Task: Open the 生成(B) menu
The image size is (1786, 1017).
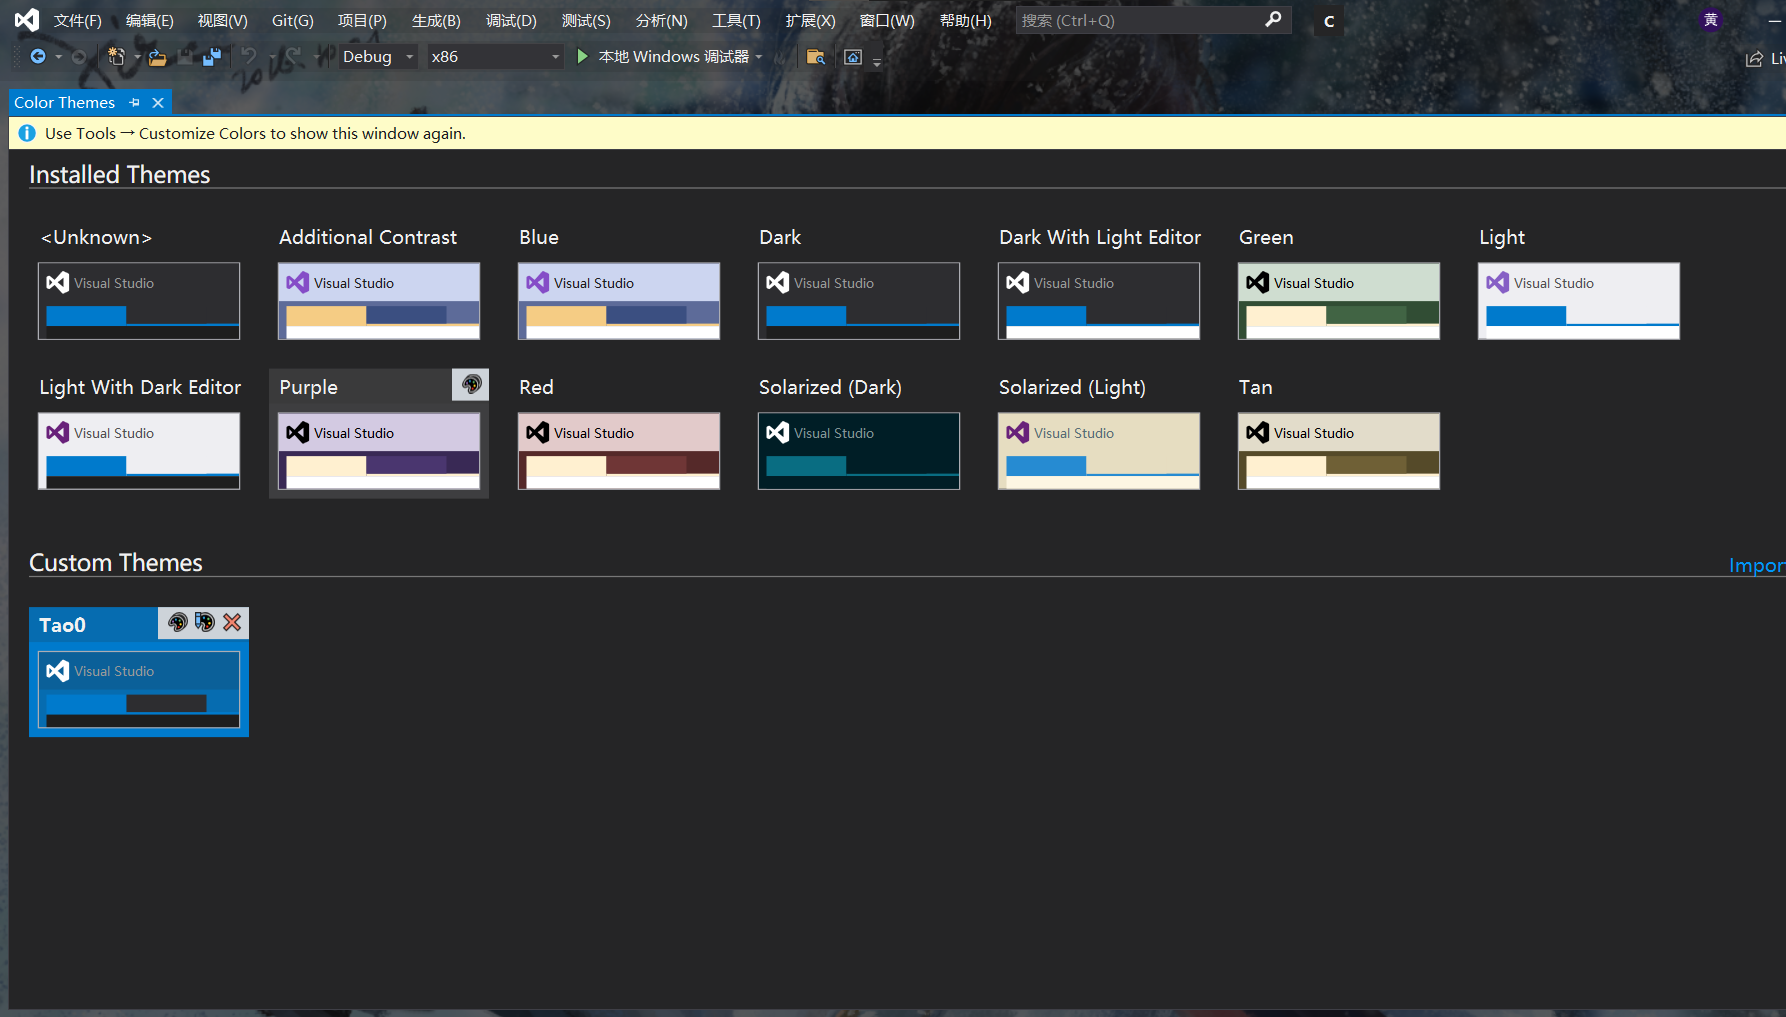Action: pos(436,20)
